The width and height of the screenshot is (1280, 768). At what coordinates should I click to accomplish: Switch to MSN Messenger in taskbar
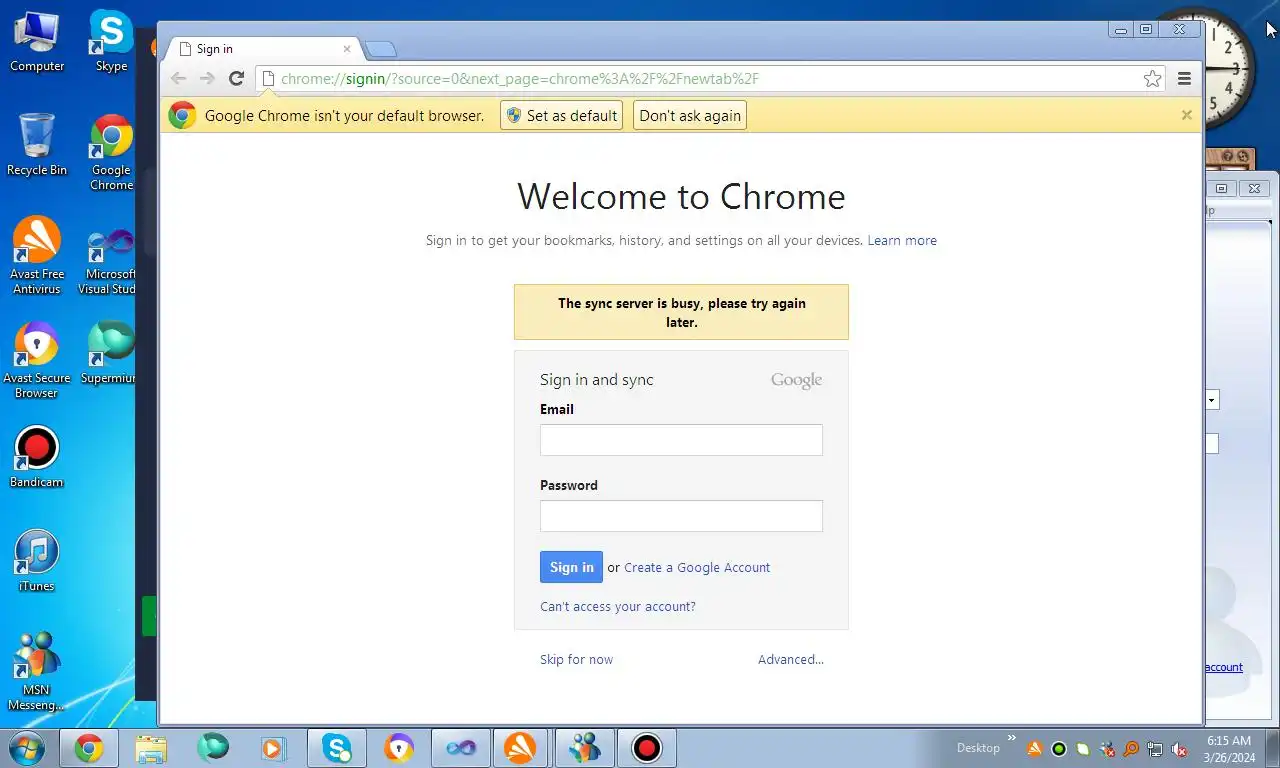584,747
